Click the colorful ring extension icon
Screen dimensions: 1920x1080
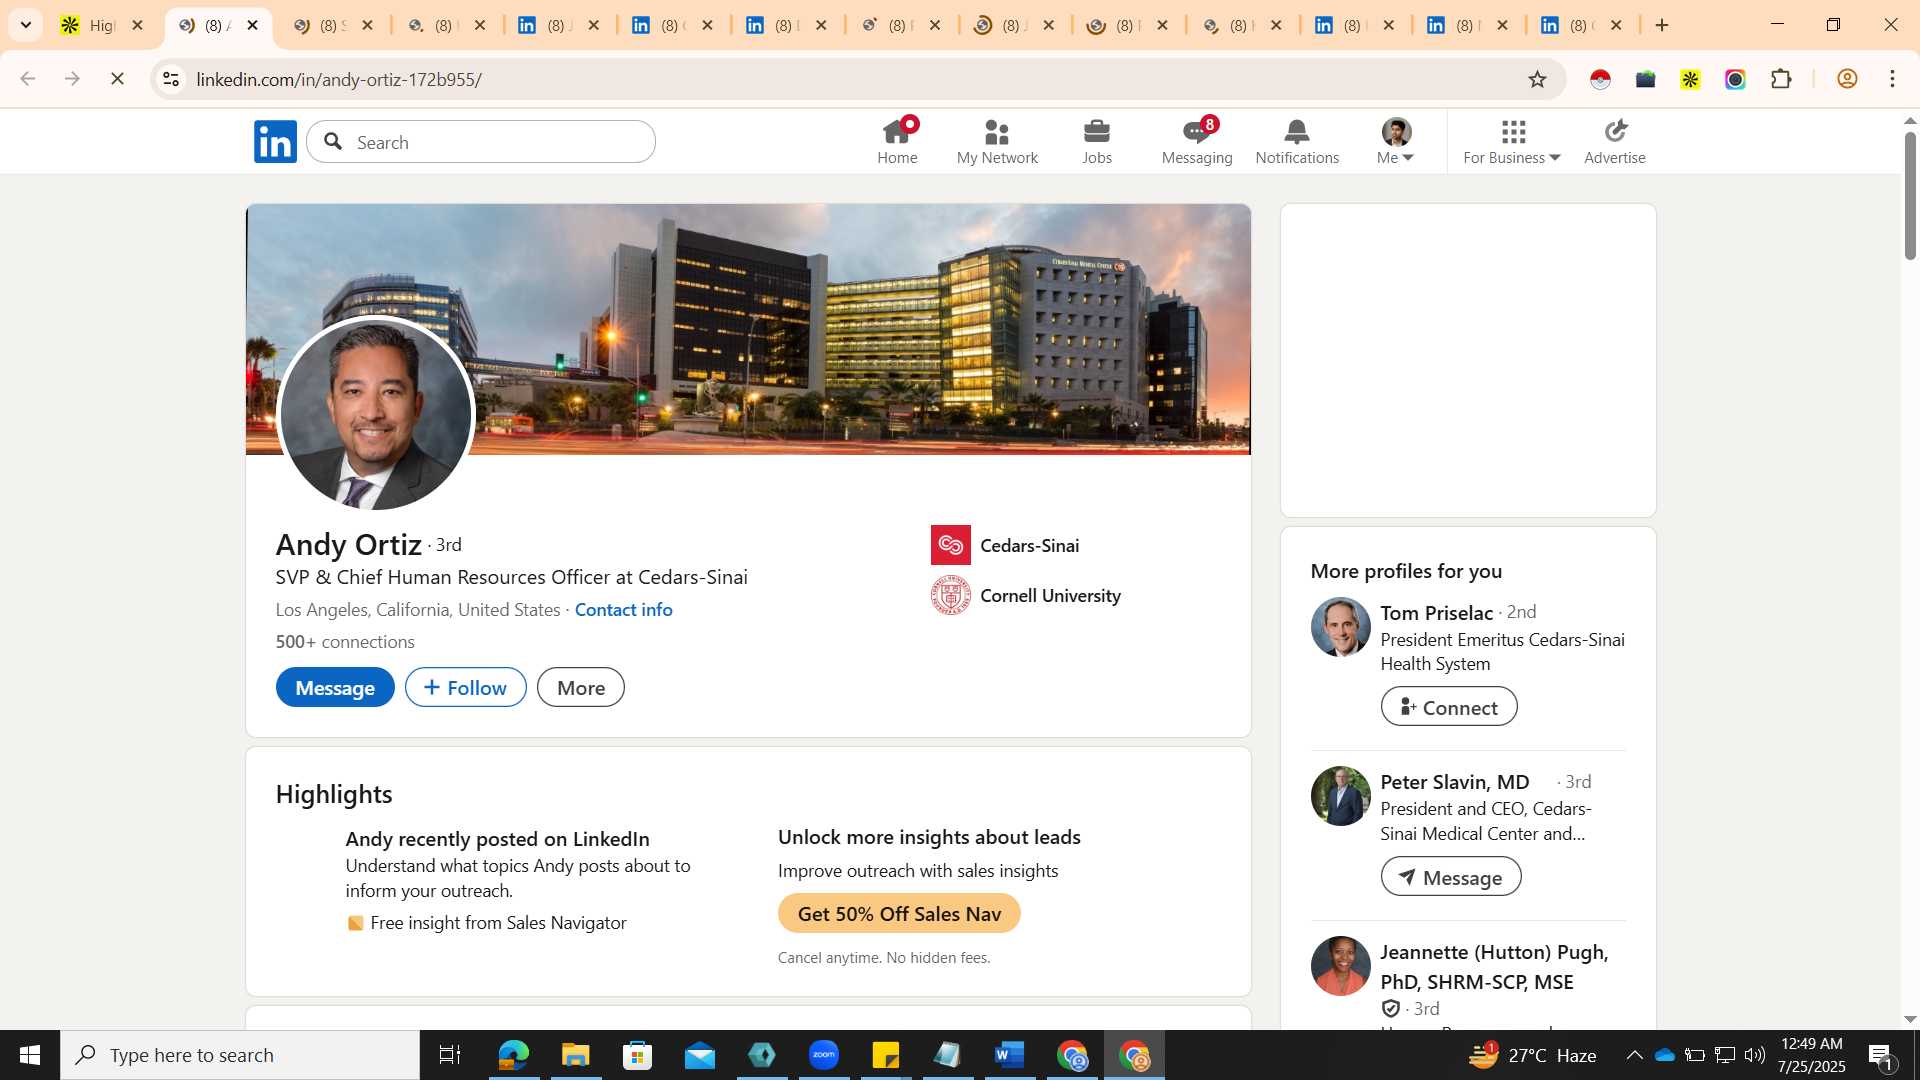[x=1735, y=79]
